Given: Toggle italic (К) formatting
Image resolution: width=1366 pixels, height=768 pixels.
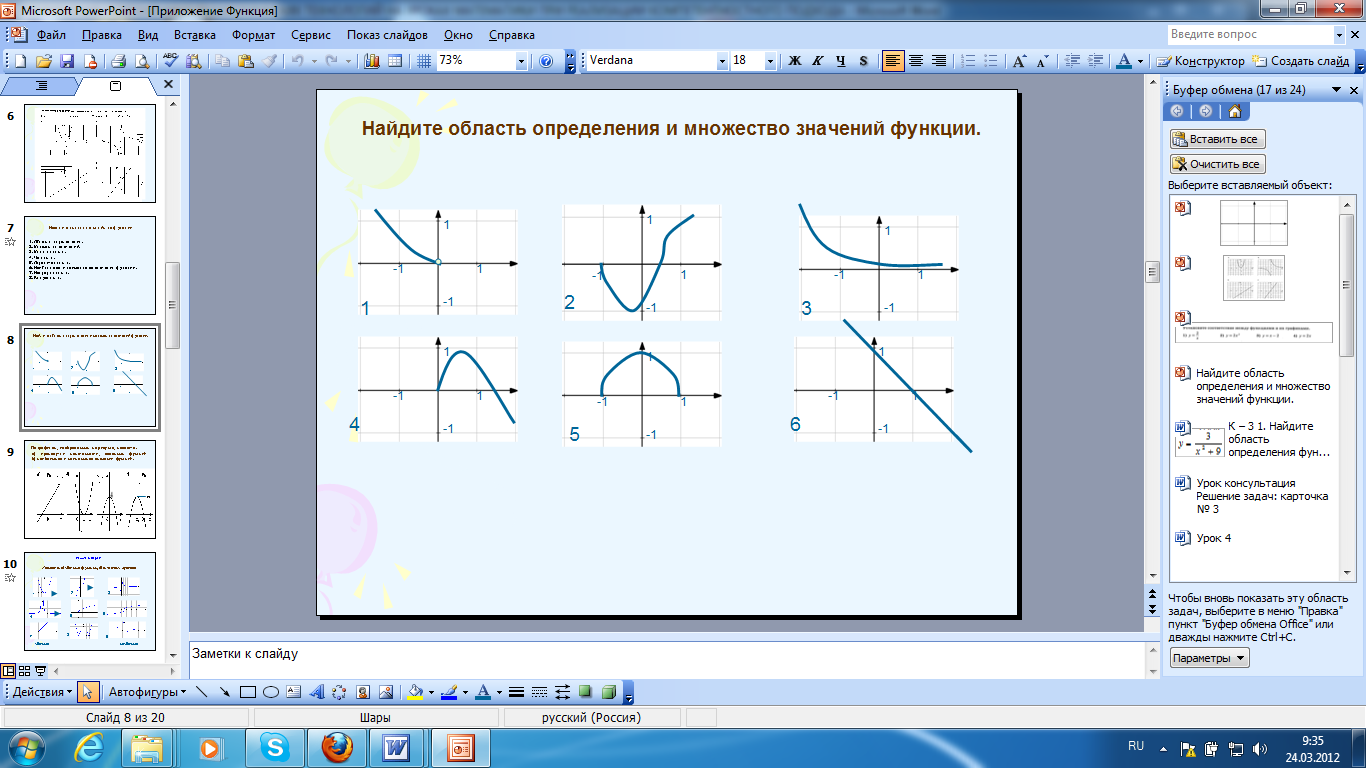Looking at the screenshot, I should [x=817, y=61].
